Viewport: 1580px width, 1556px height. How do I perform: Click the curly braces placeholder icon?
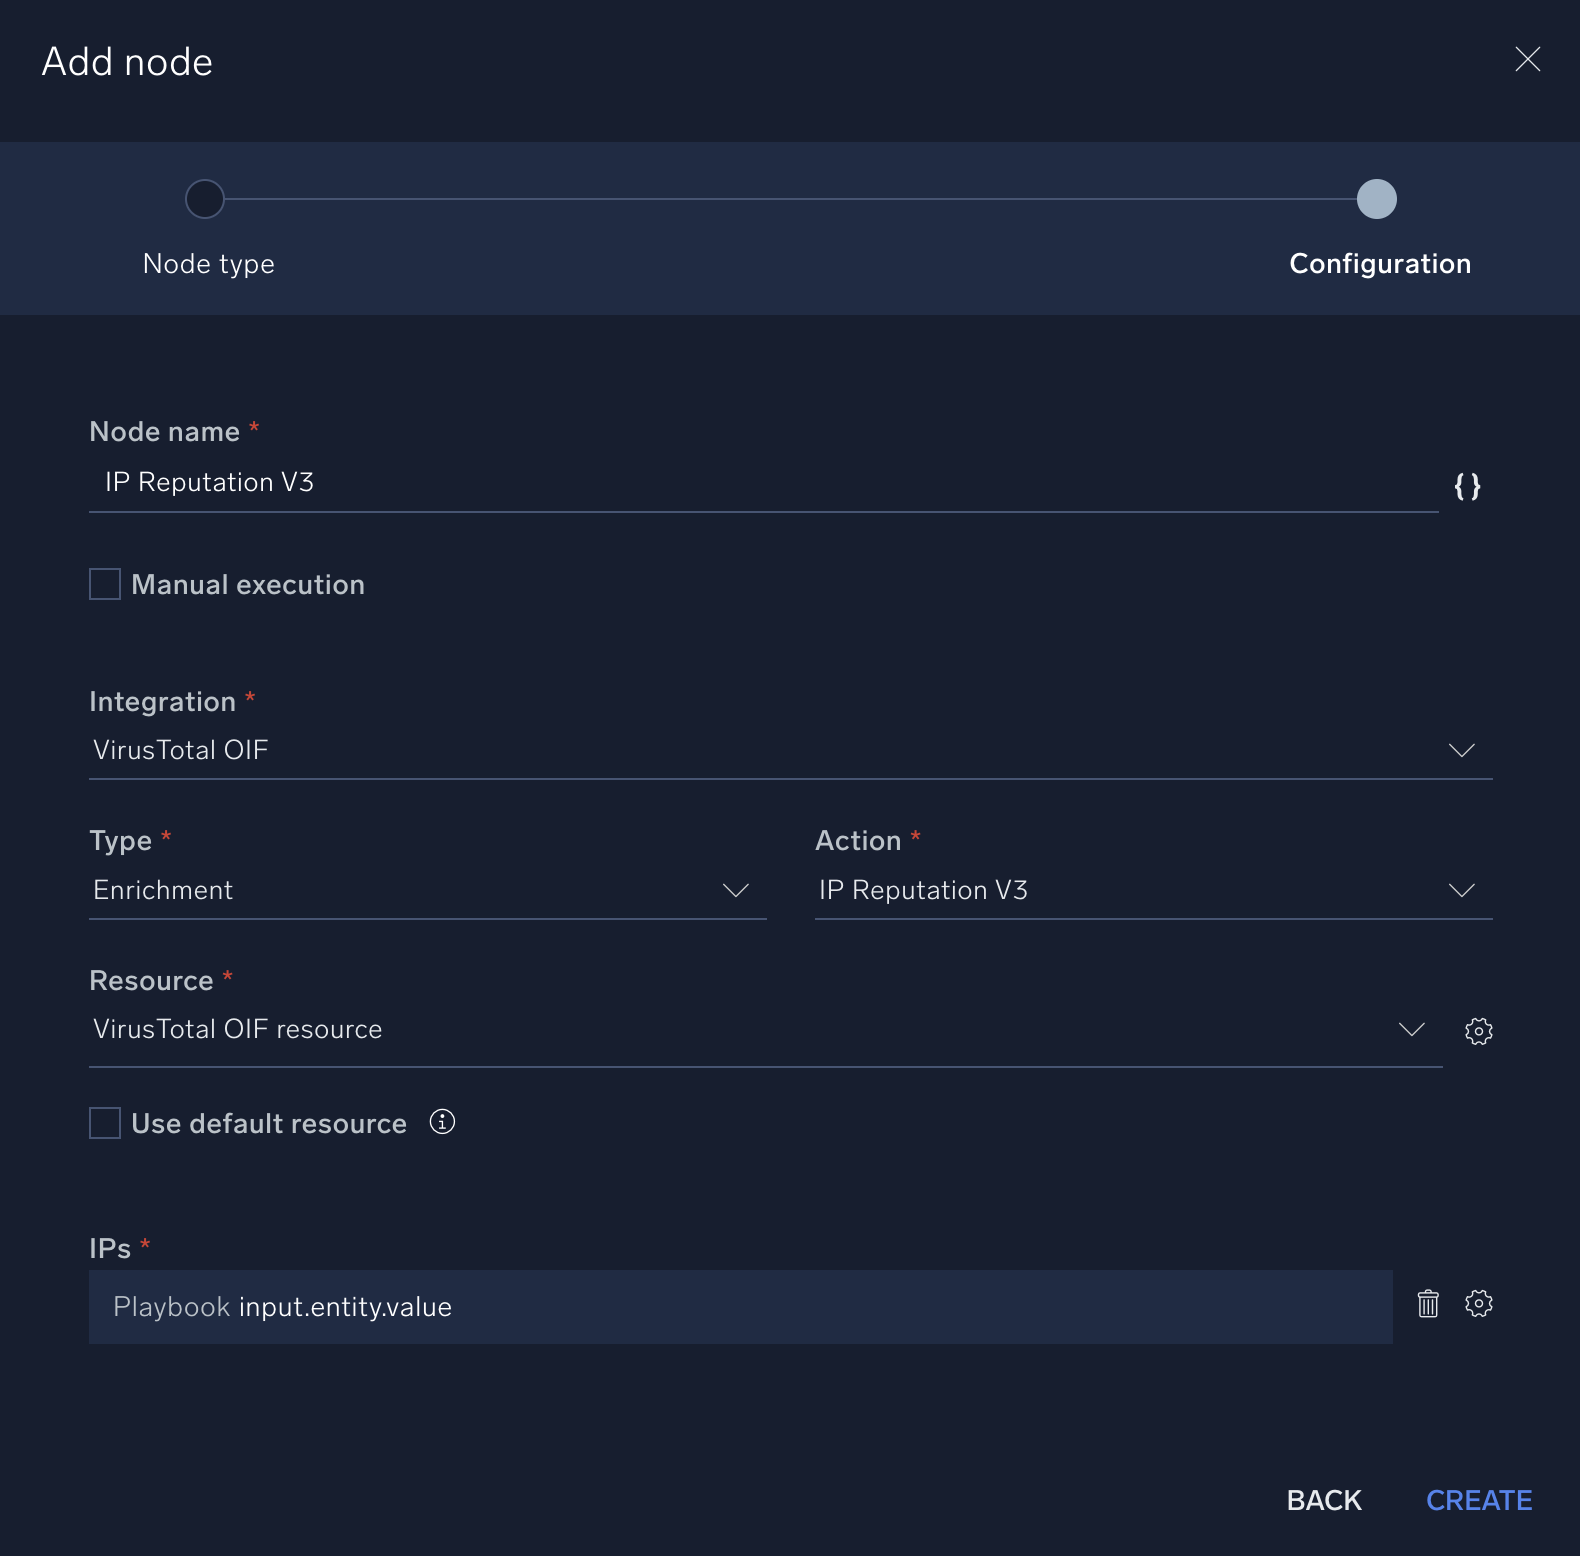pos(1467,486)
